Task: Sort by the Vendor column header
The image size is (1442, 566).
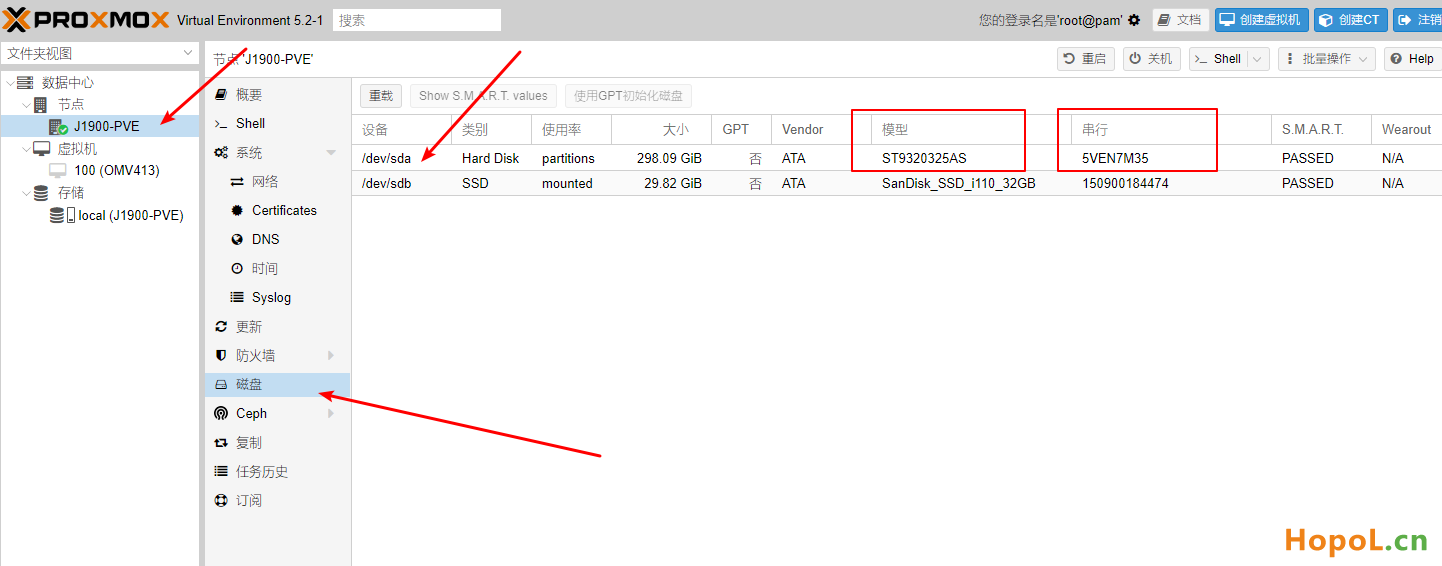Action: pos(822,130)
